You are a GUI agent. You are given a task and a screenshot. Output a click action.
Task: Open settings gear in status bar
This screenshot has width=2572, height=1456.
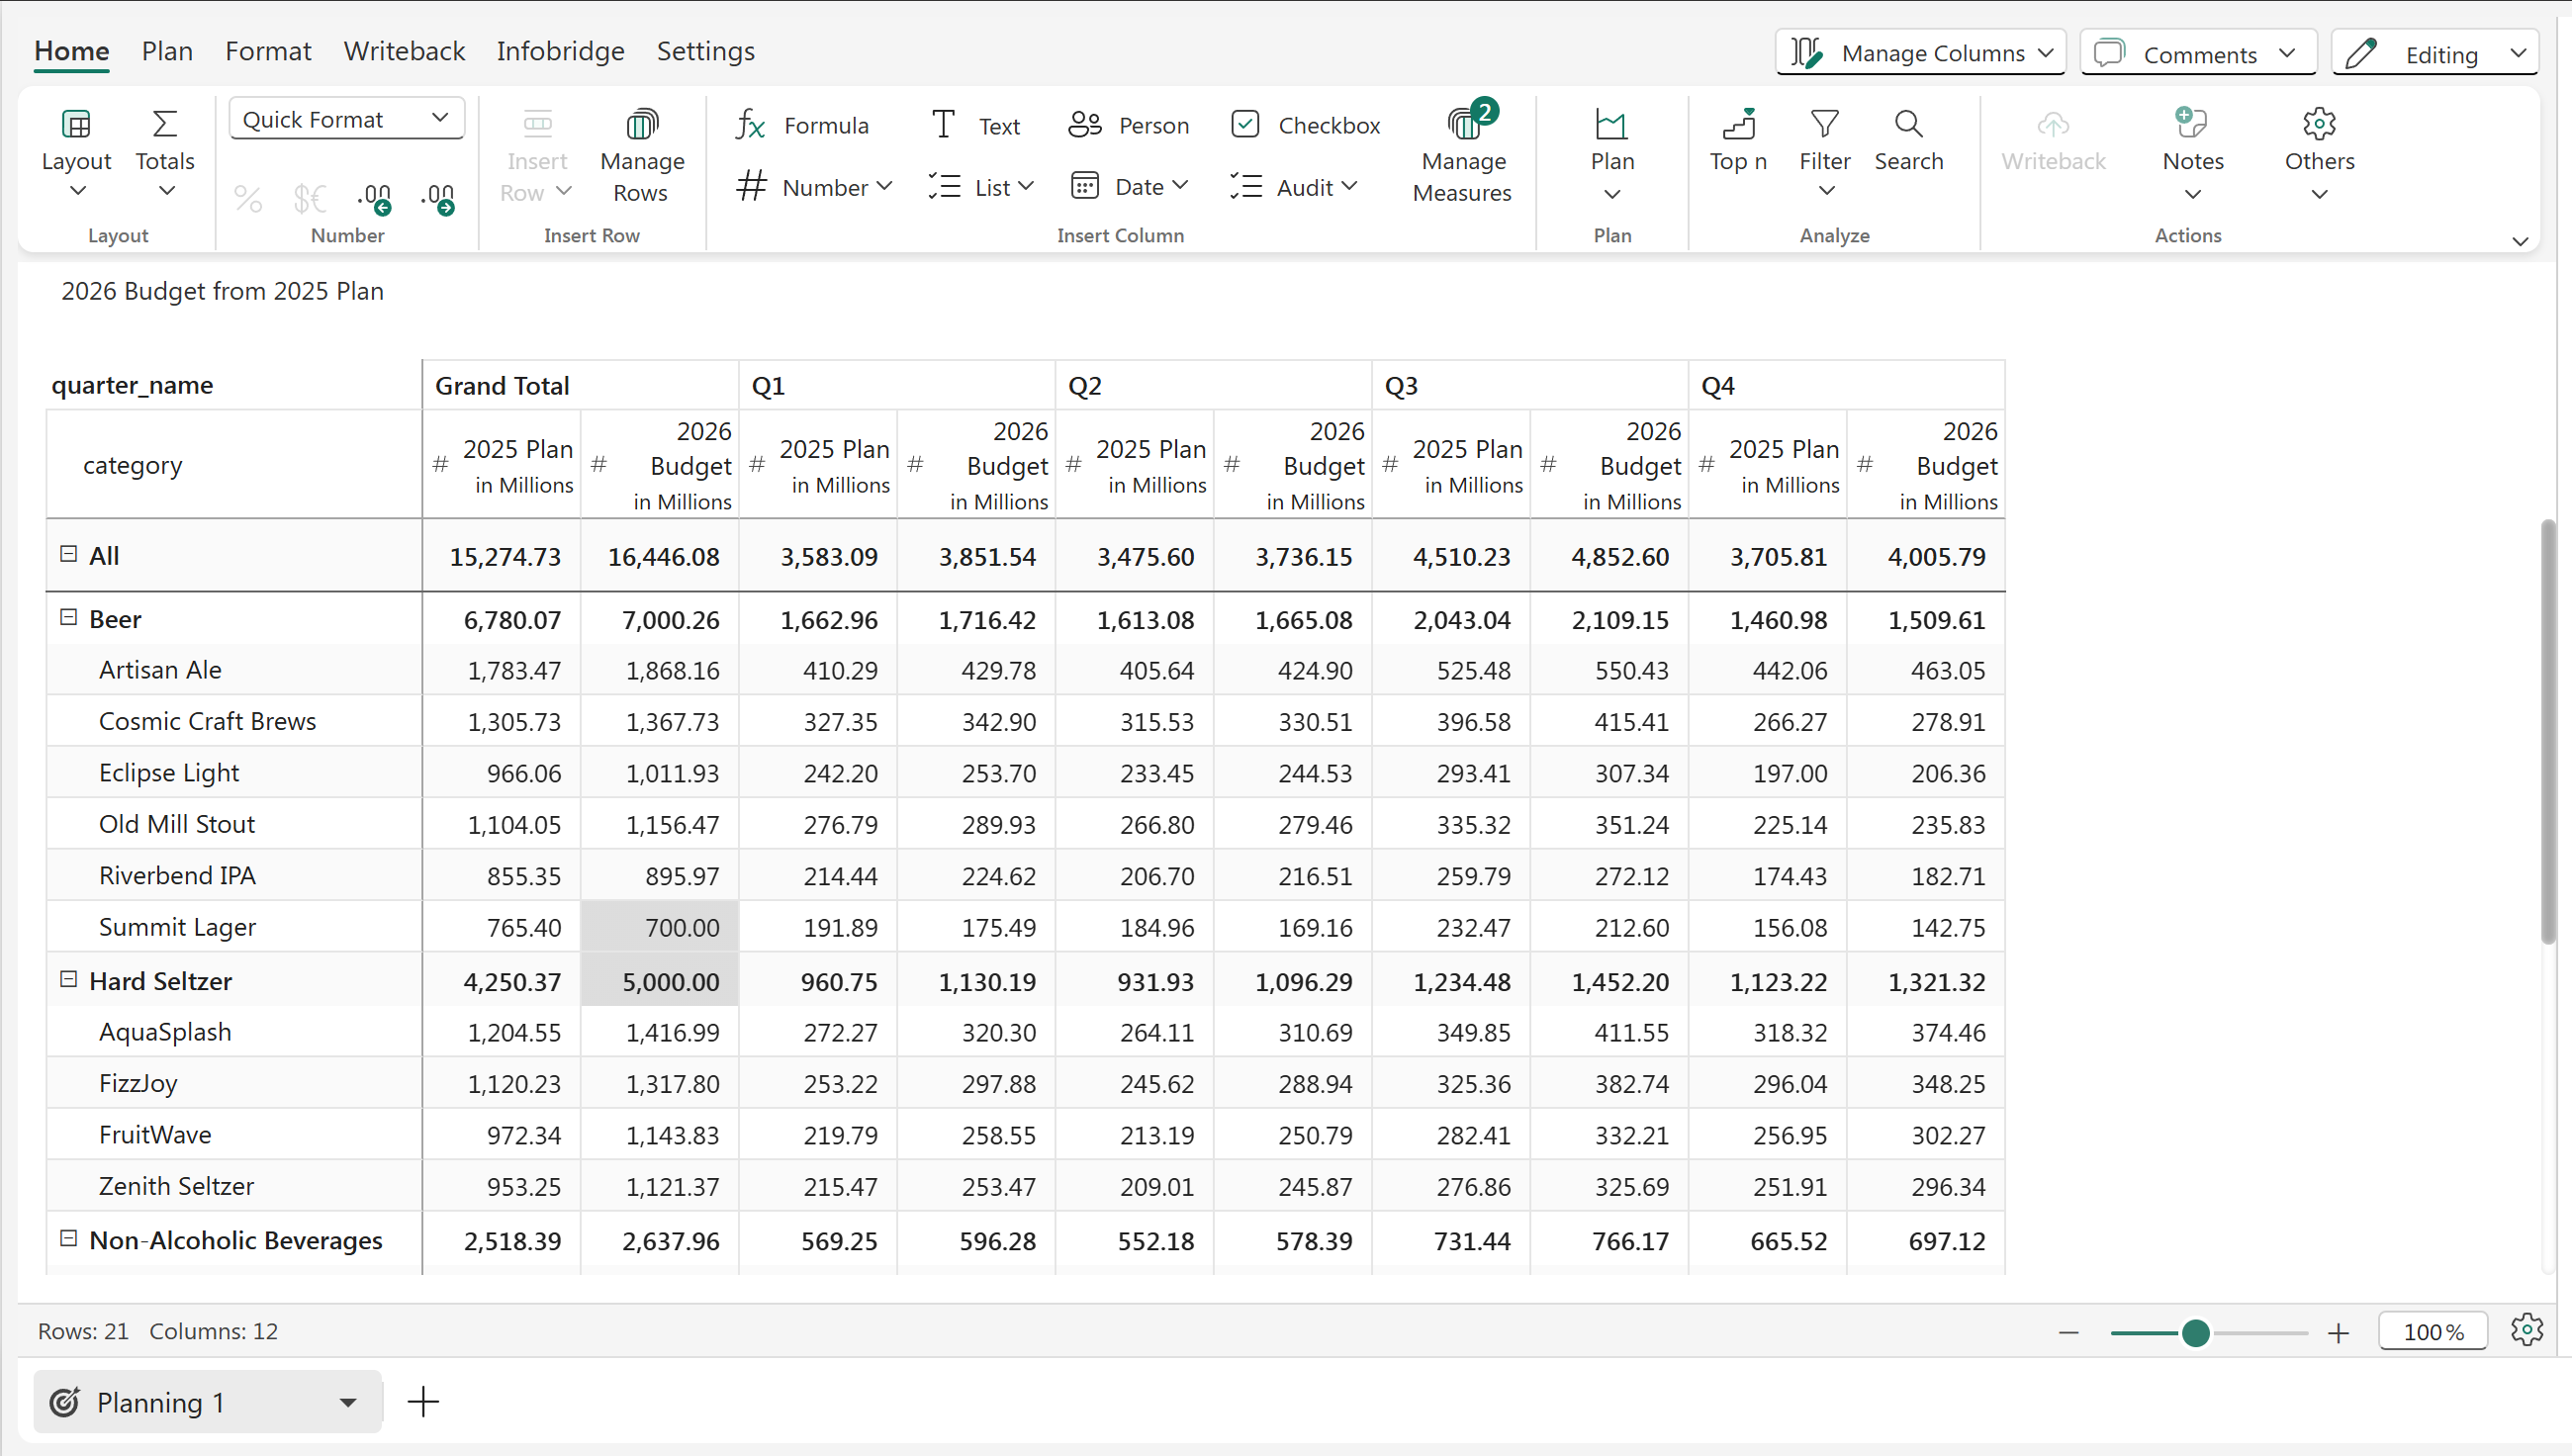(x=2526, y=1330)
